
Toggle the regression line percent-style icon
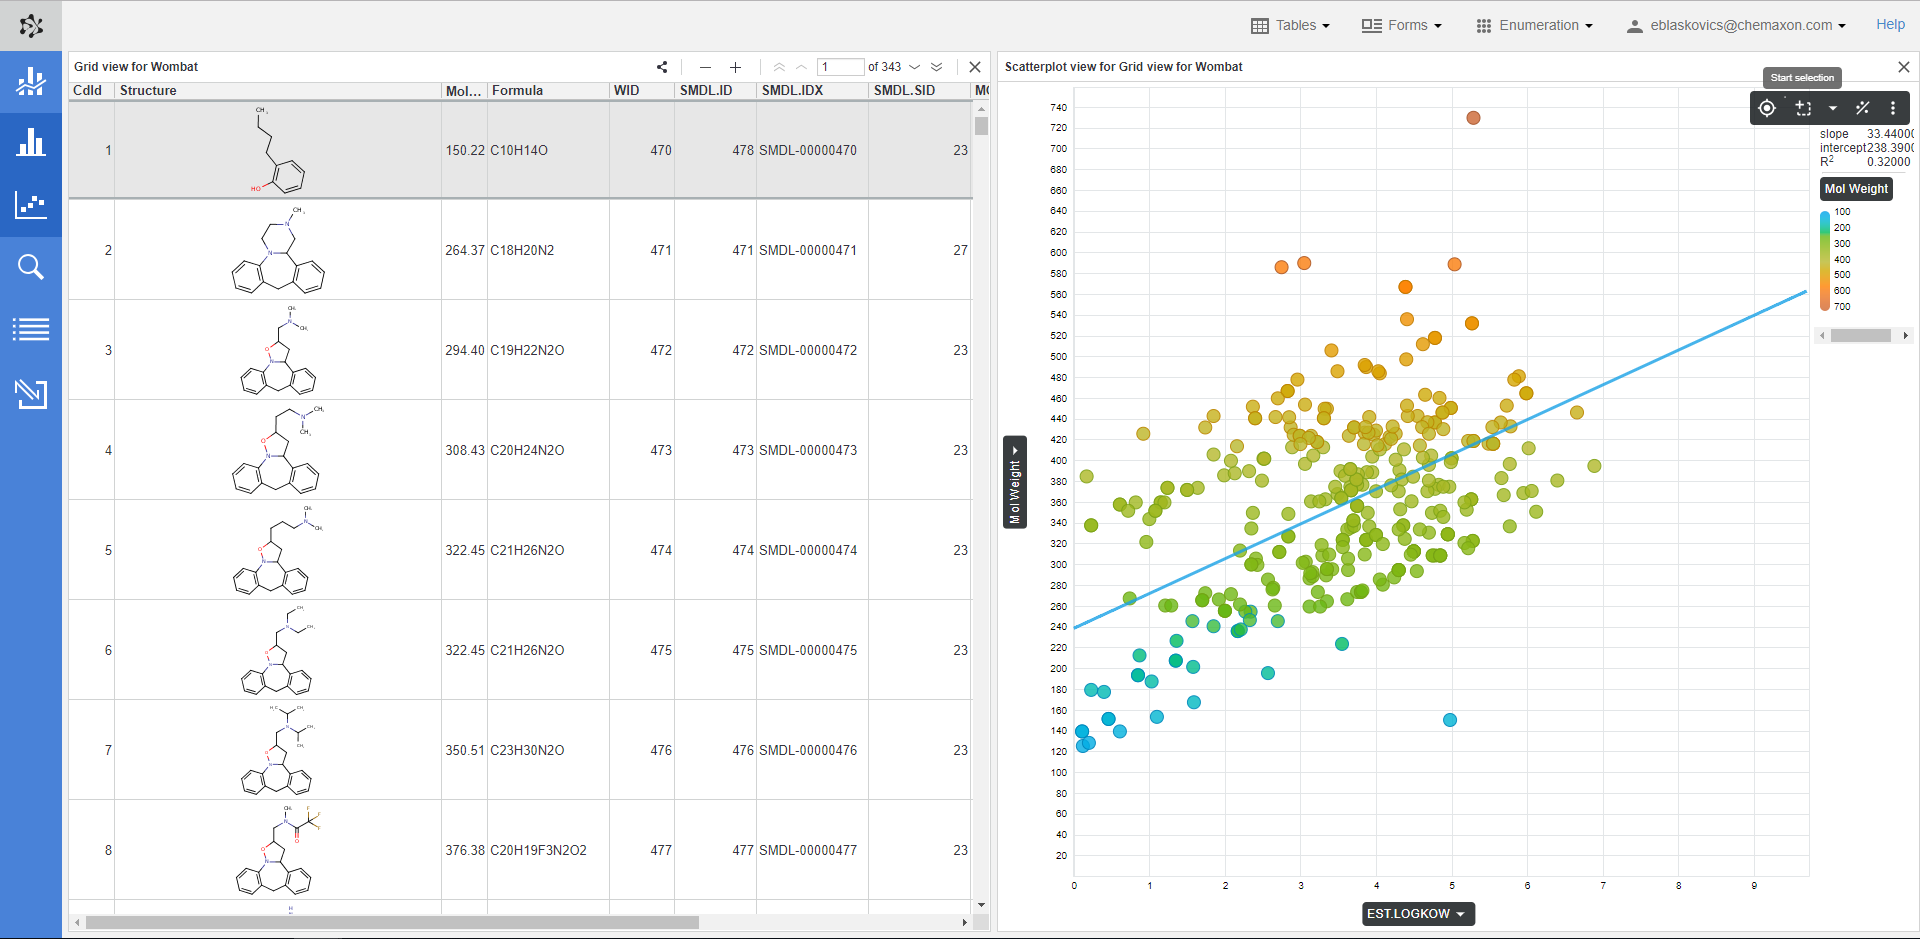[1862, 108]
